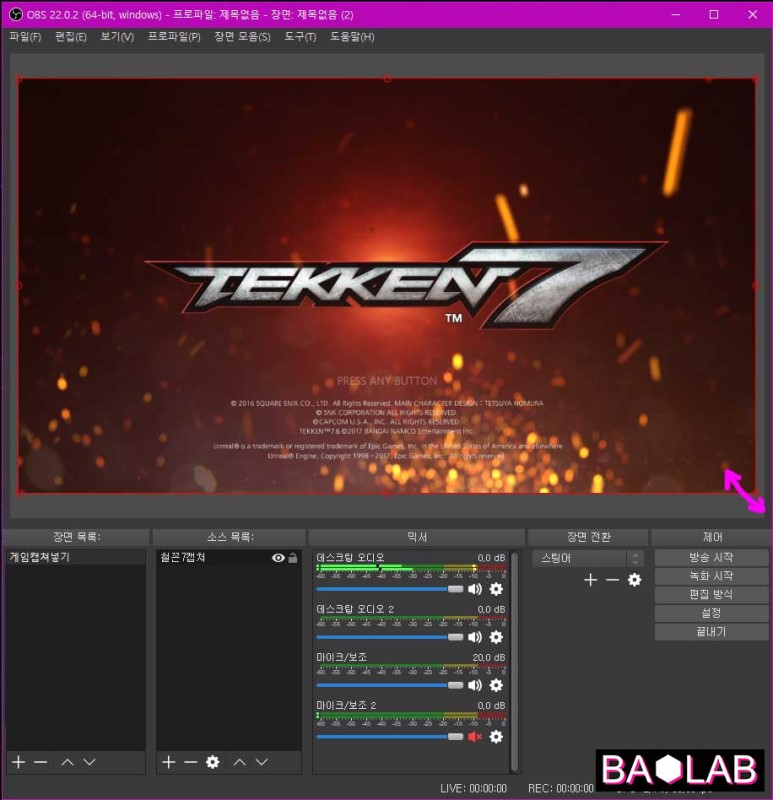Move the scene up with the arrow

point(67,762)
